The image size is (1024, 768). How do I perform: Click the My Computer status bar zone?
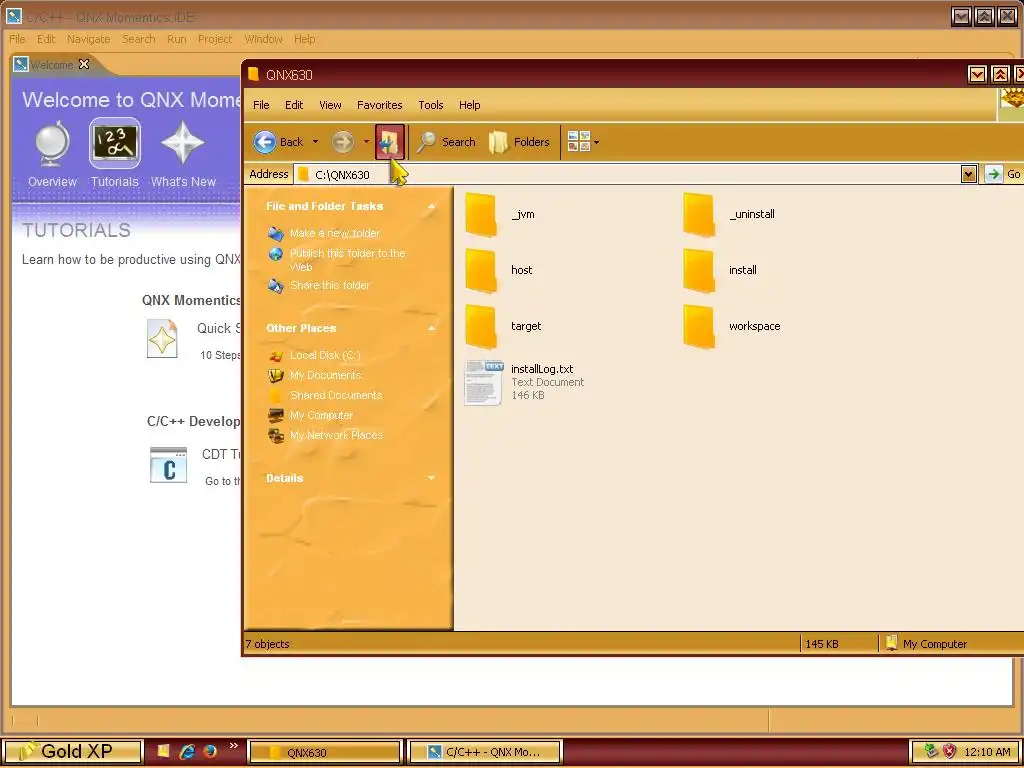pos(950,644)
